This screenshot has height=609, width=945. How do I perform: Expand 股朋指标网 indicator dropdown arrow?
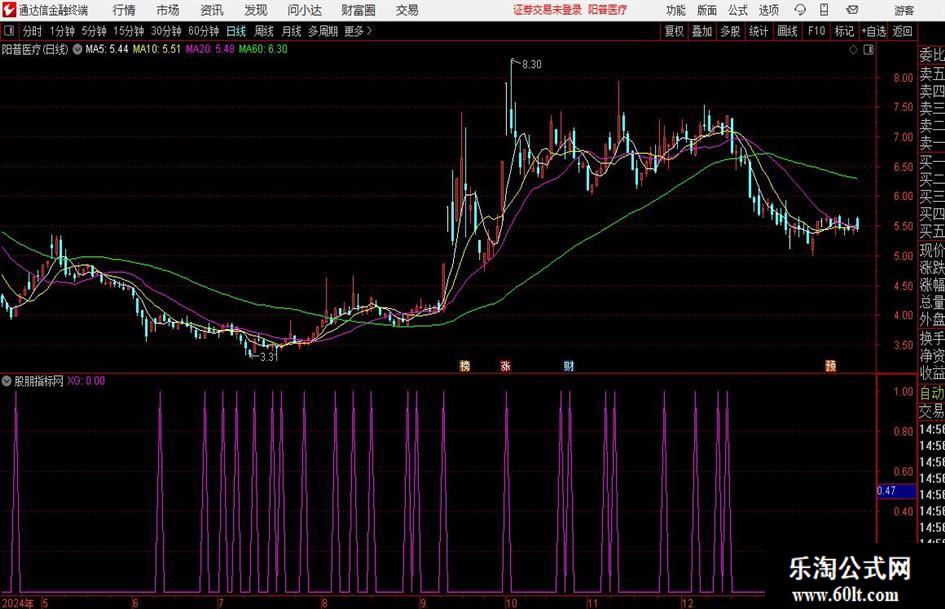pos(7,381)
